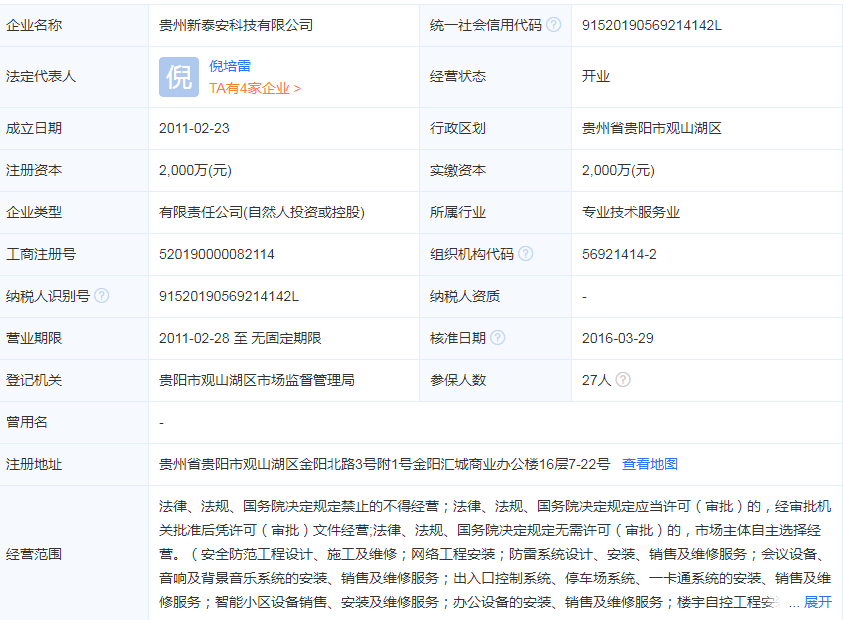
Task: Select the 开业 operating status value
Action: point(595,76)
